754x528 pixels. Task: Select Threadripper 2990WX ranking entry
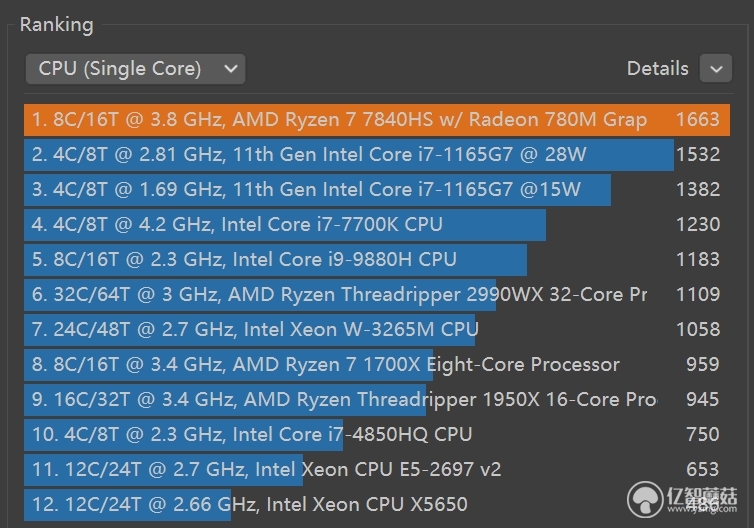377,295
